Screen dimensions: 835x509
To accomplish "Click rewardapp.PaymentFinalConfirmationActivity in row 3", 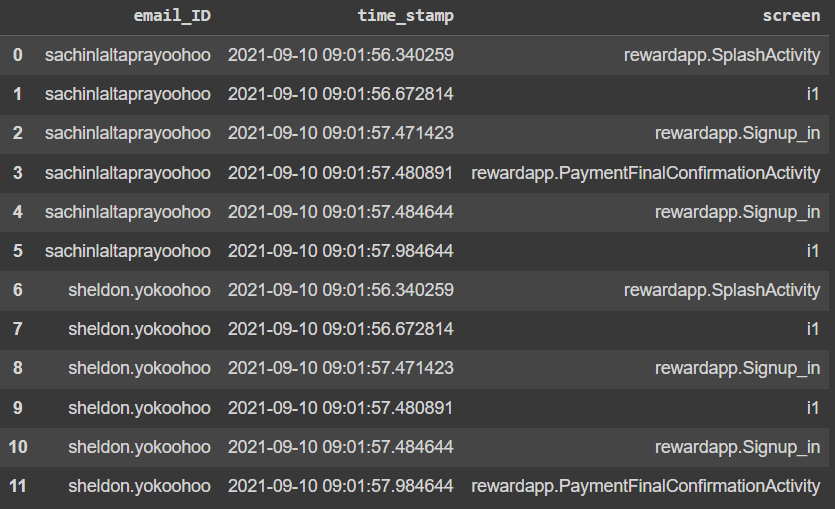I will 646,174.
